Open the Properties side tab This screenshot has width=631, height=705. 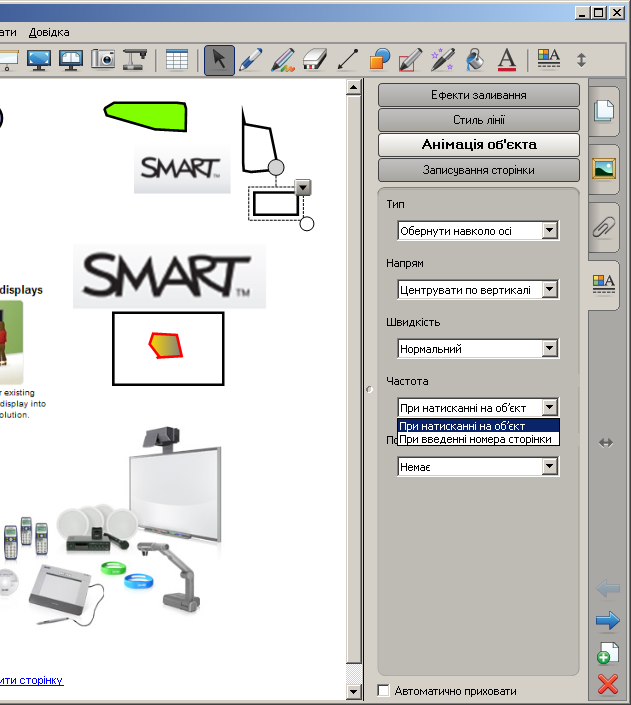point(604,285)
